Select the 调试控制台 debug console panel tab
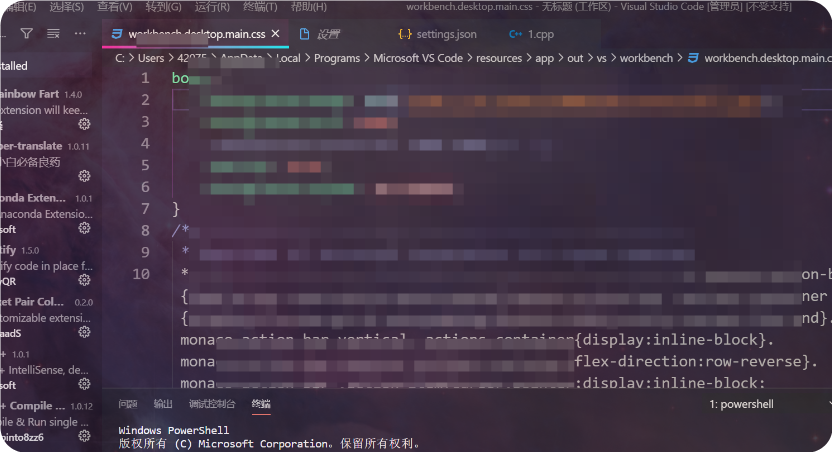This screenshot has width=832, height=452. pyautogui.click(x=212, y=404)
